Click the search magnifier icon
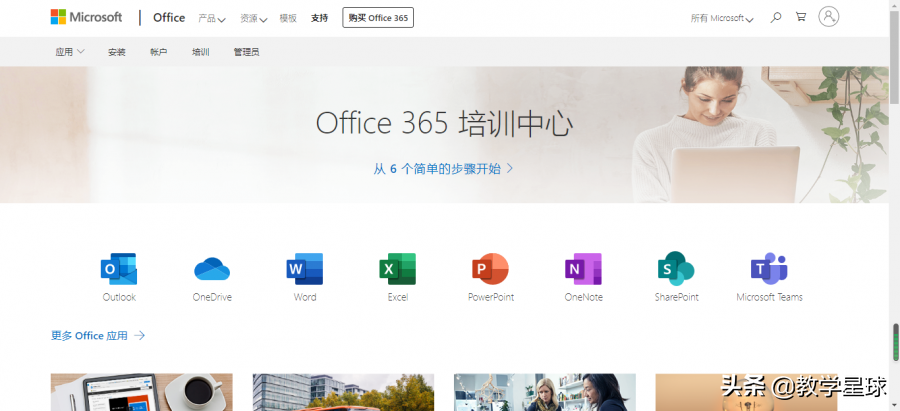Screen dimensions: 900x411 point(775,17)
